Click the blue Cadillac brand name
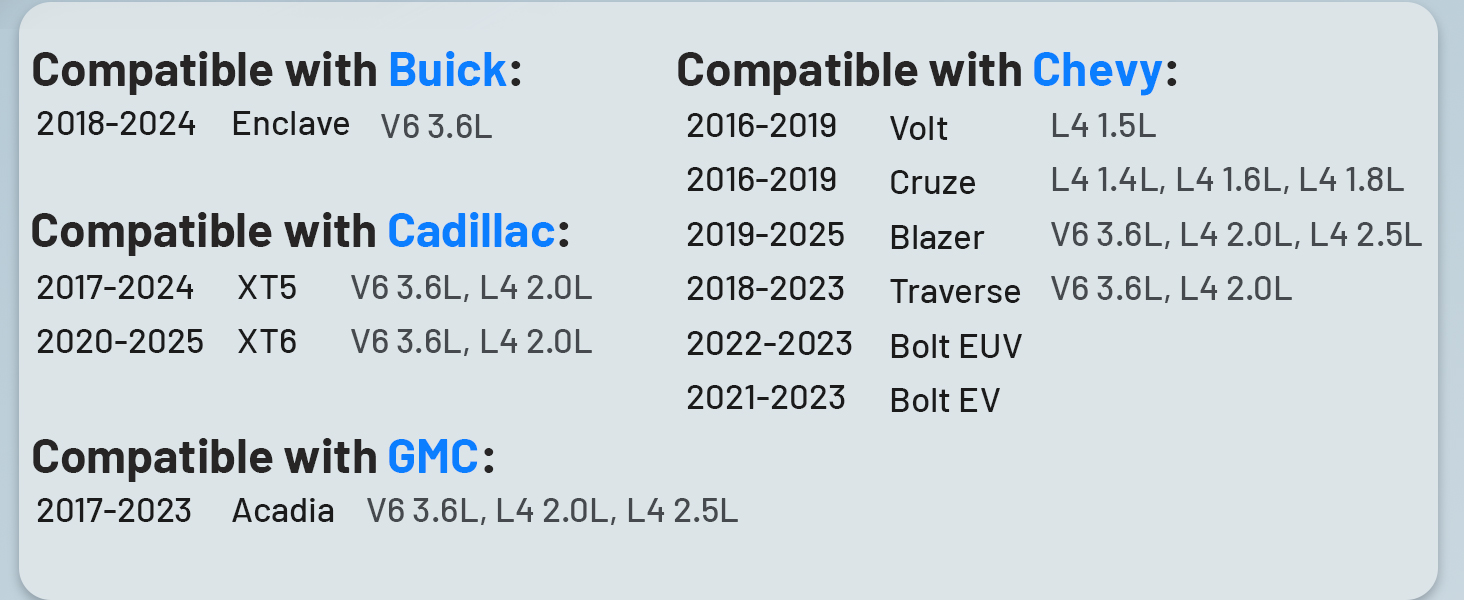Image resolution: width=1464 pixels, height=600 pixels. [x=471, y=231]
